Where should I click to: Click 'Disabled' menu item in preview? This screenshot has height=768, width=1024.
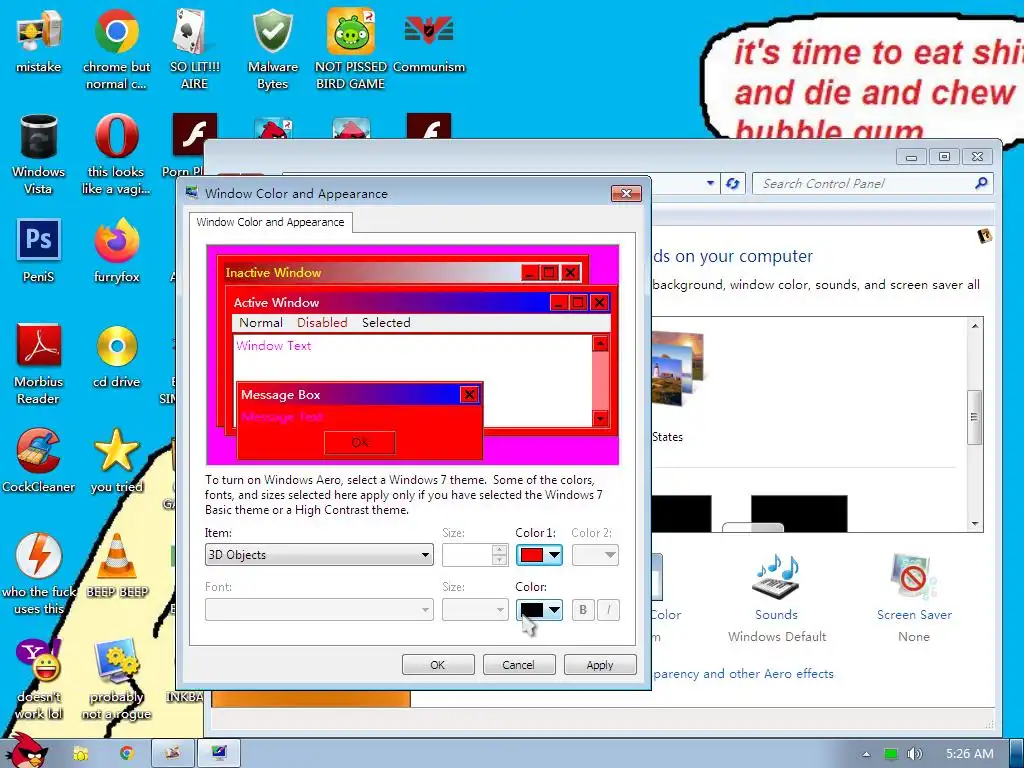[x=322, y=323]
